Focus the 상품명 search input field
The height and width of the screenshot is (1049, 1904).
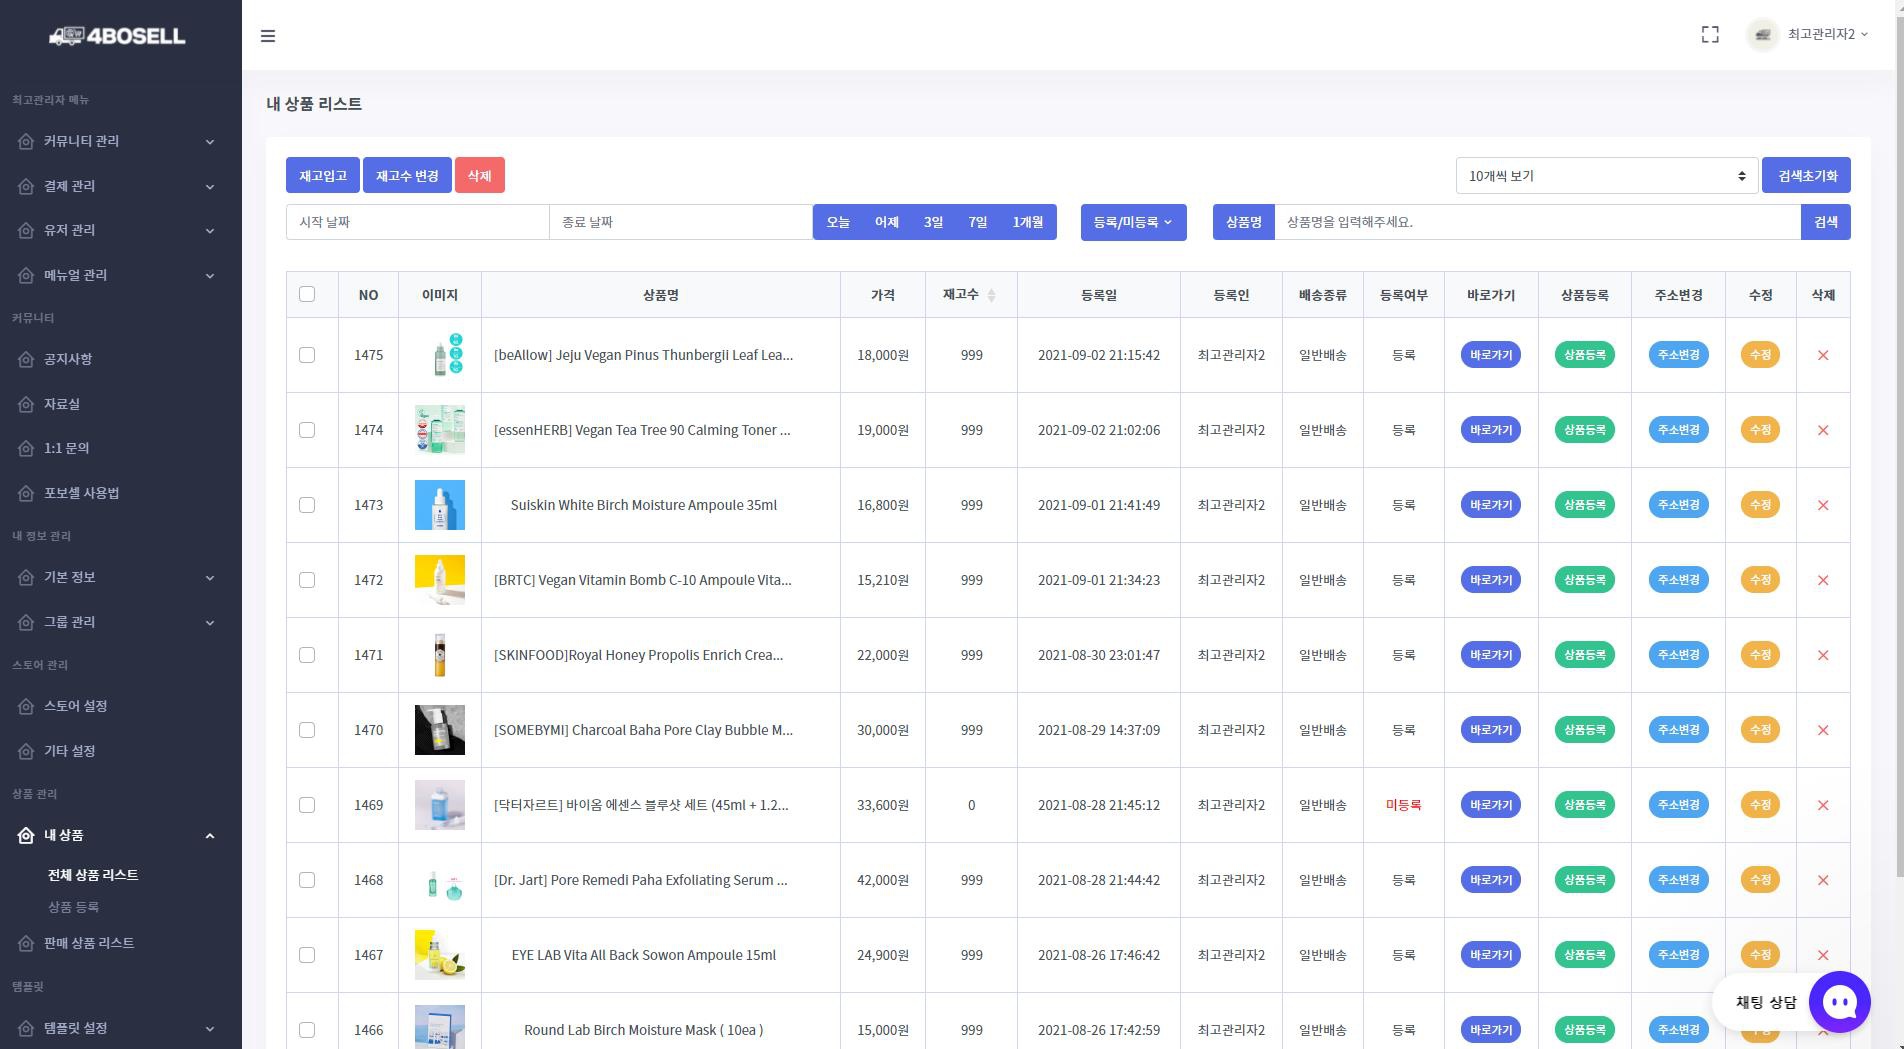1537,222
